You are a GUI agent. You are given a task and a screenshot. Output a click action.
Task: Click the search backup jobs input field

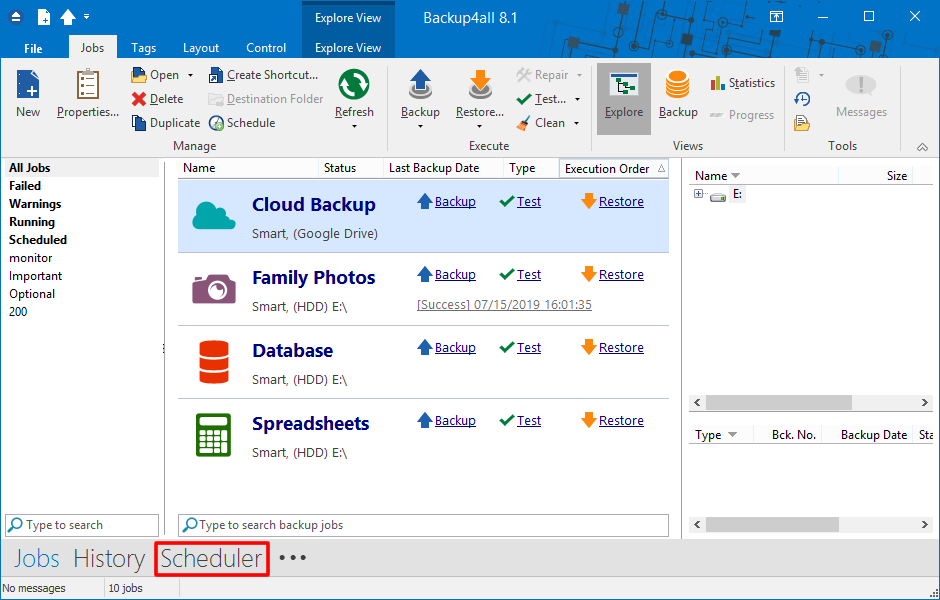pos(423,525)
